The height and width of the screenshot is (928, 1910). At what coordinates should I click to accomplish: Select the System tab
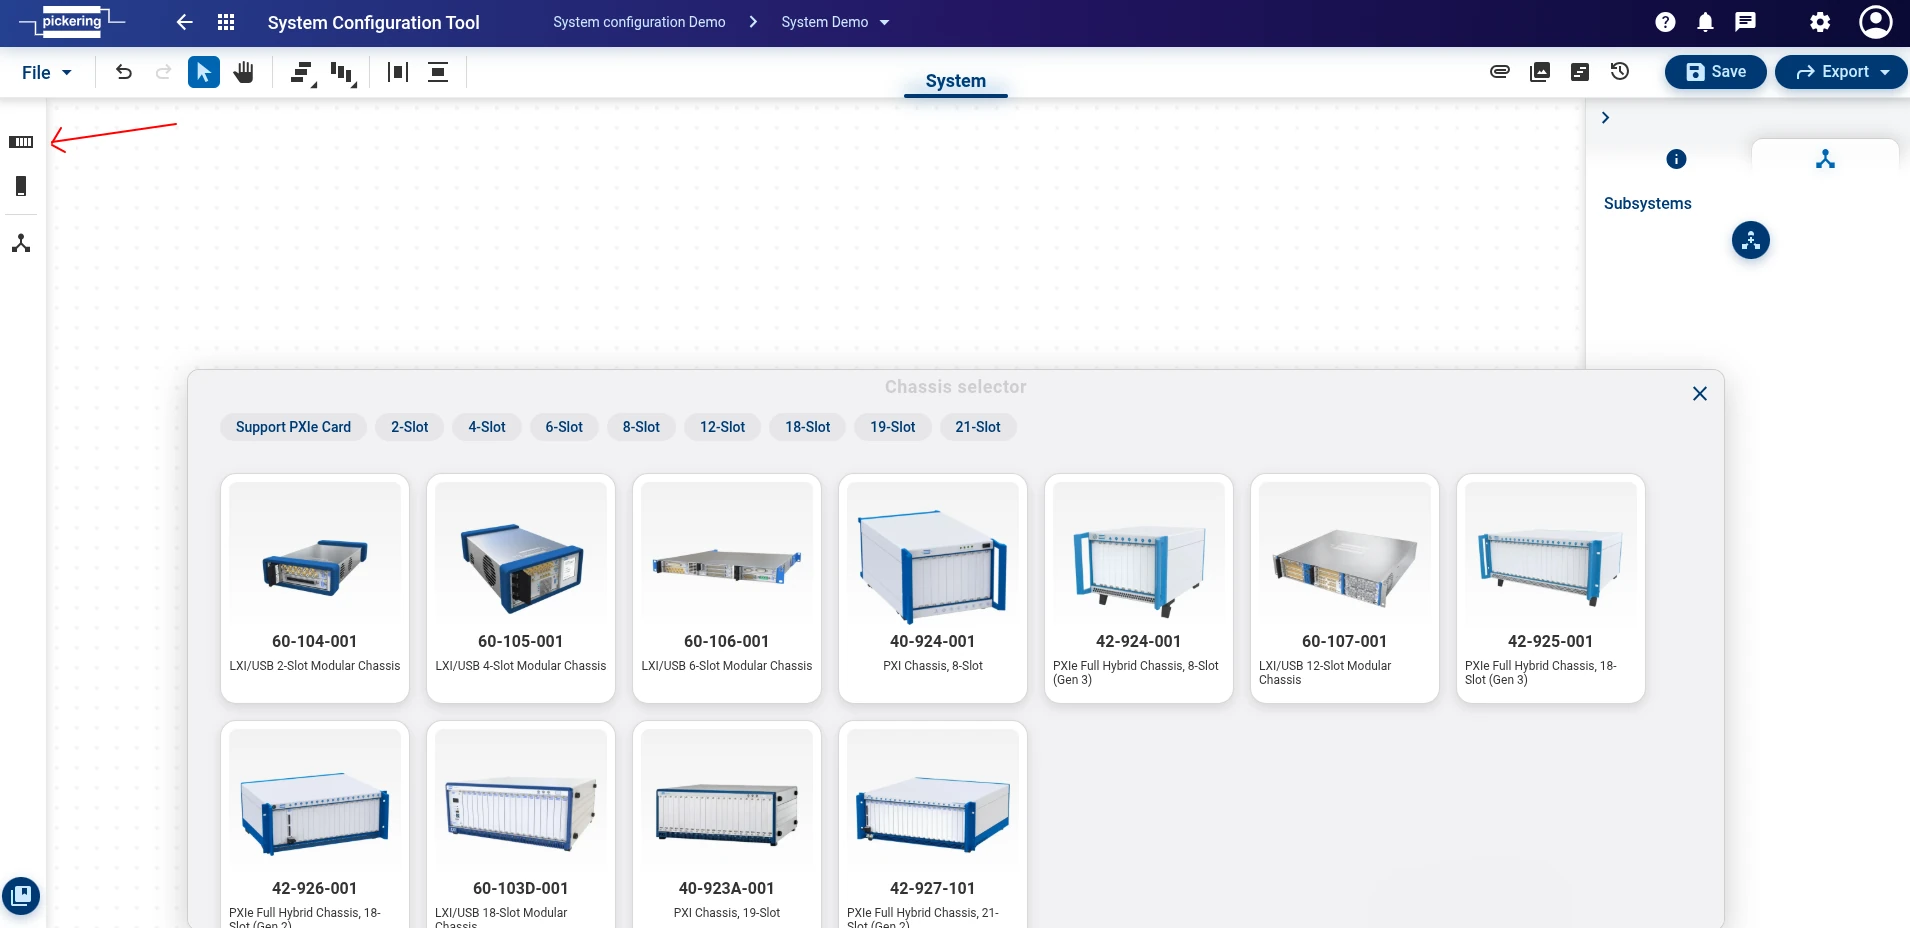(x=955, y=81)
